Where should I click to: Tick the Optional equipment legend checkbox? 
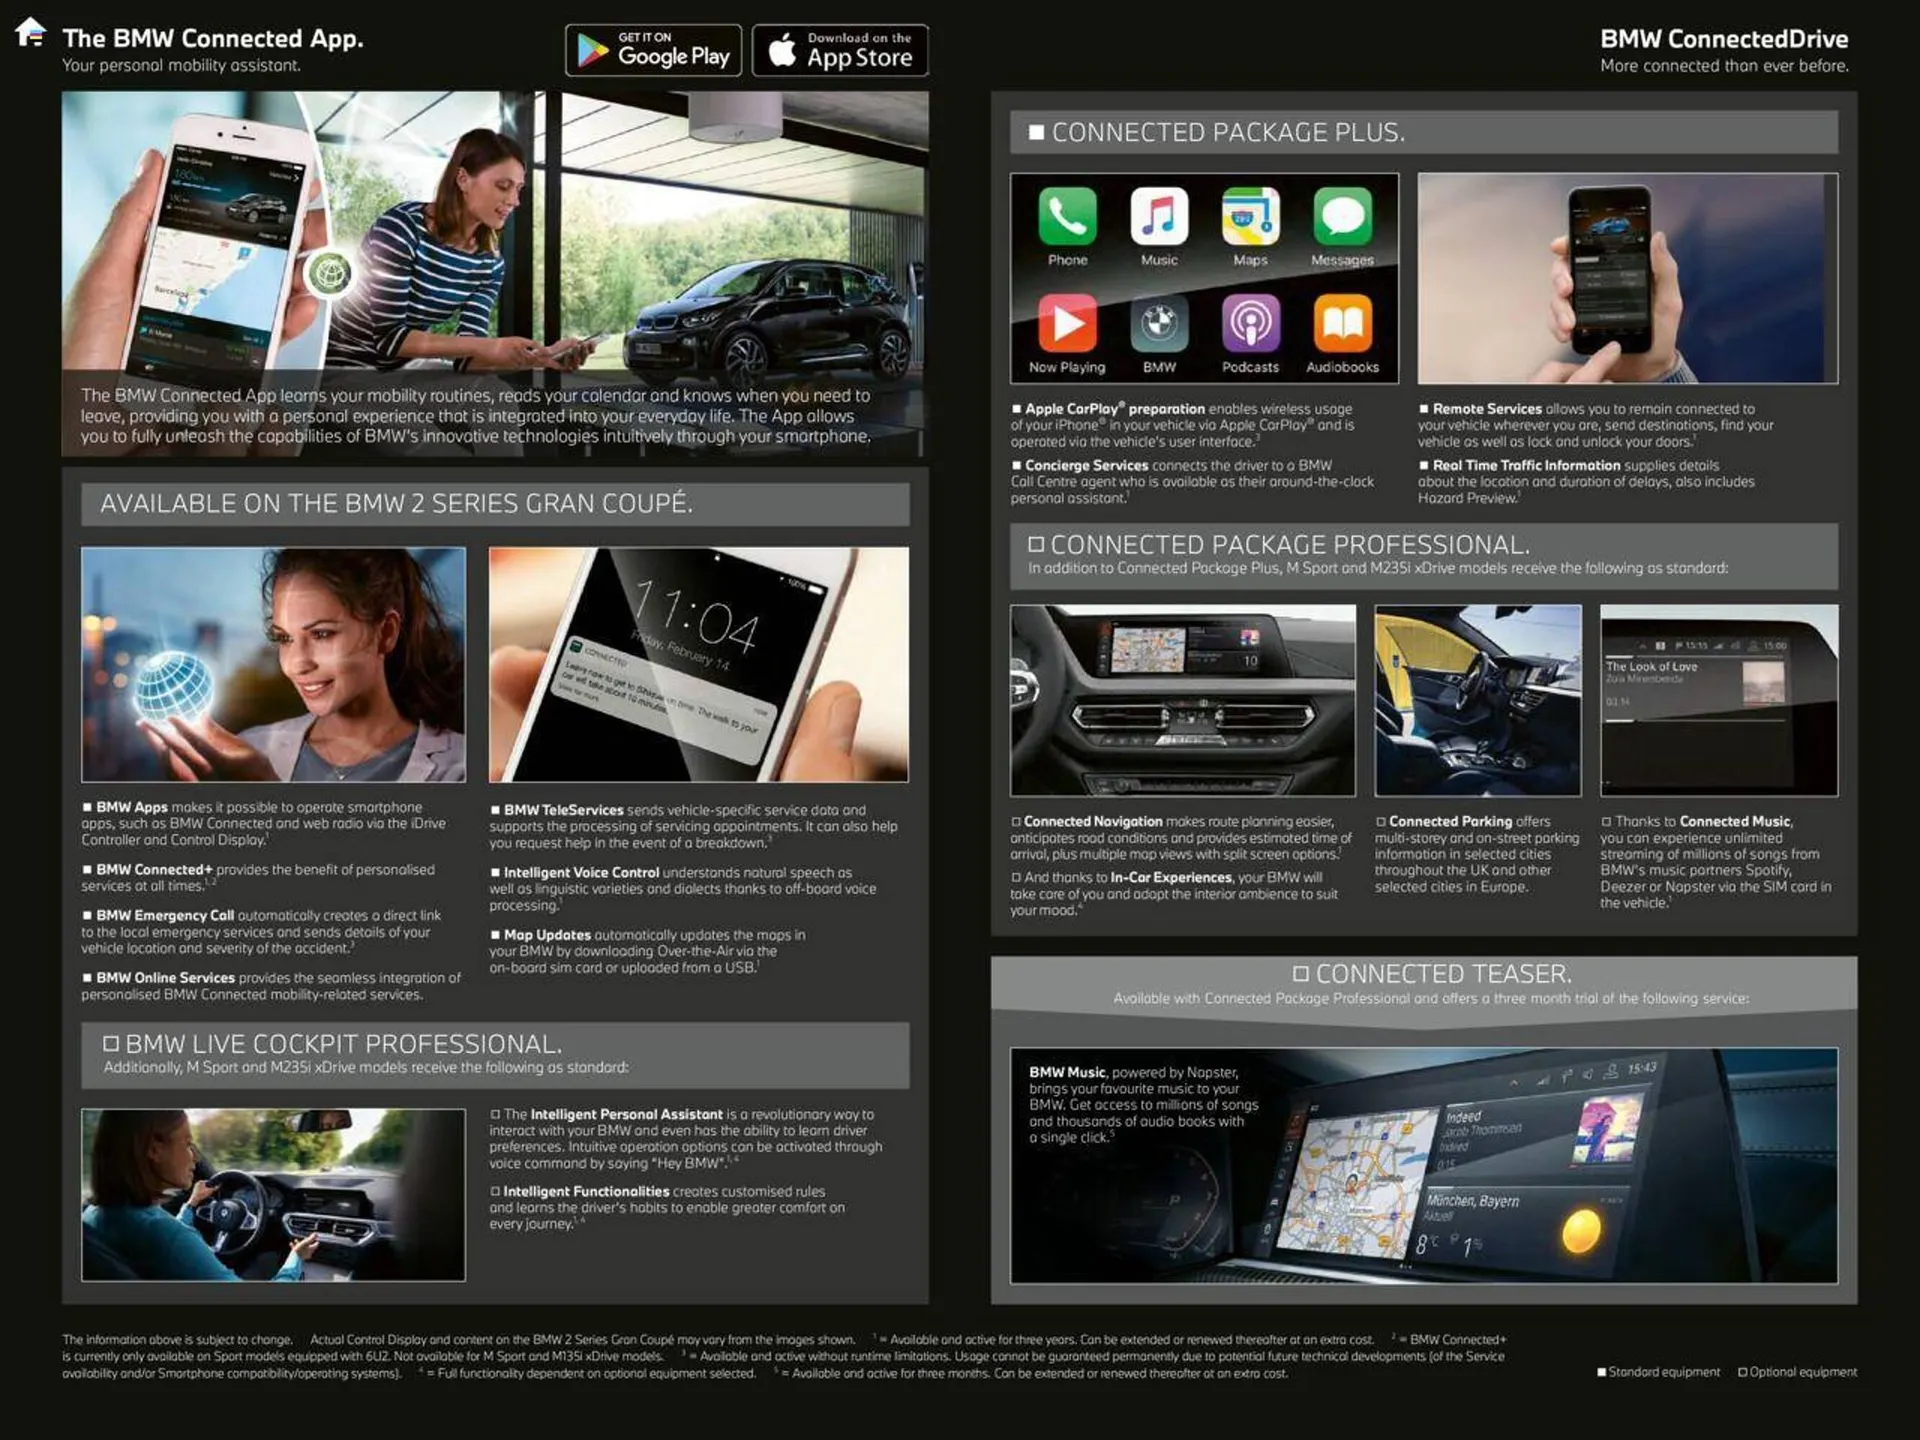(x=1744, y=1372)
